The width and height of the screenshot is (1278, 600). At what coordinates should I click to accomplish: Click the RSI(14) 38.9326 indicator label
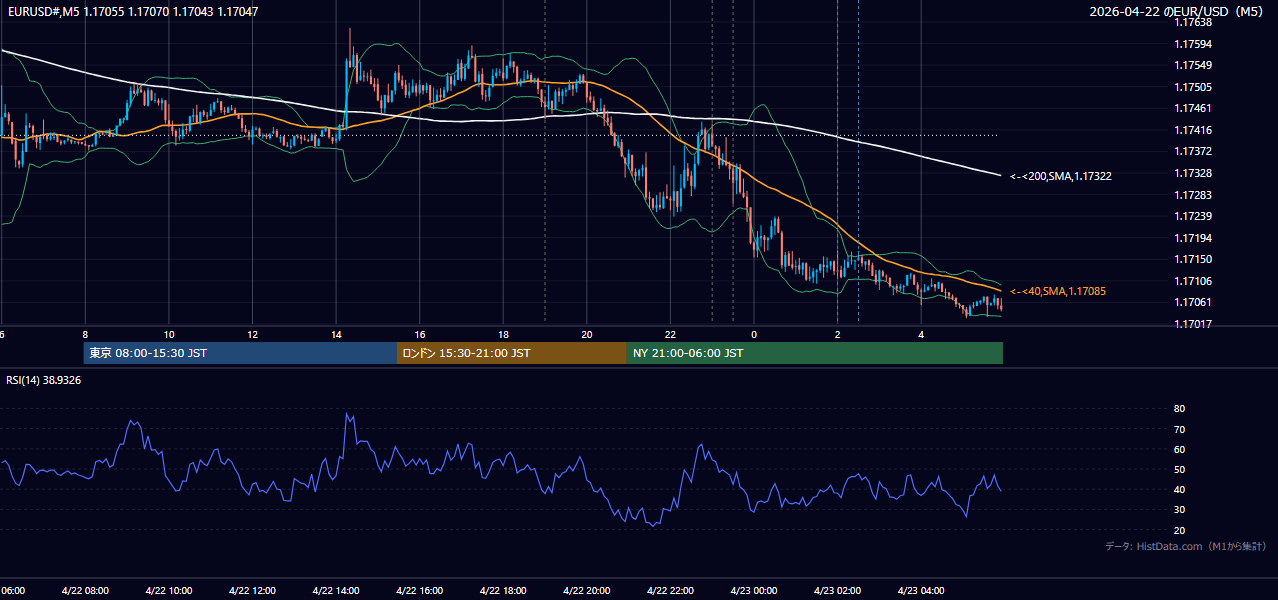click(x=44, y=380)
